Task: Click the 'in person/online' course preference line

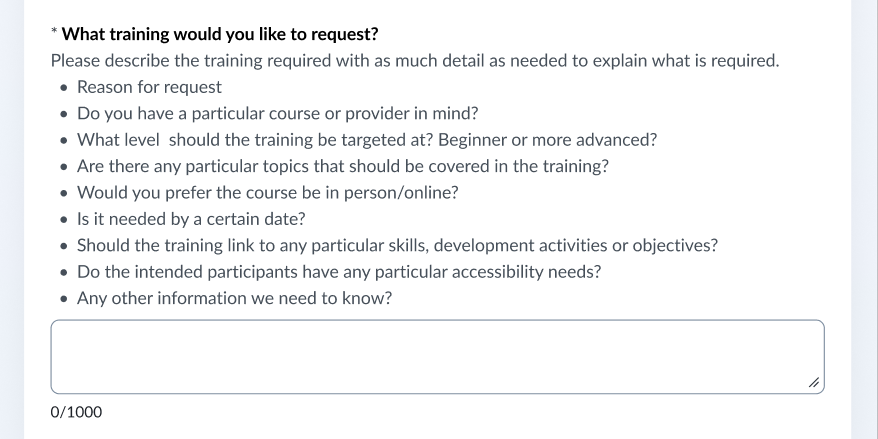Action: click(x=267, y=193)
